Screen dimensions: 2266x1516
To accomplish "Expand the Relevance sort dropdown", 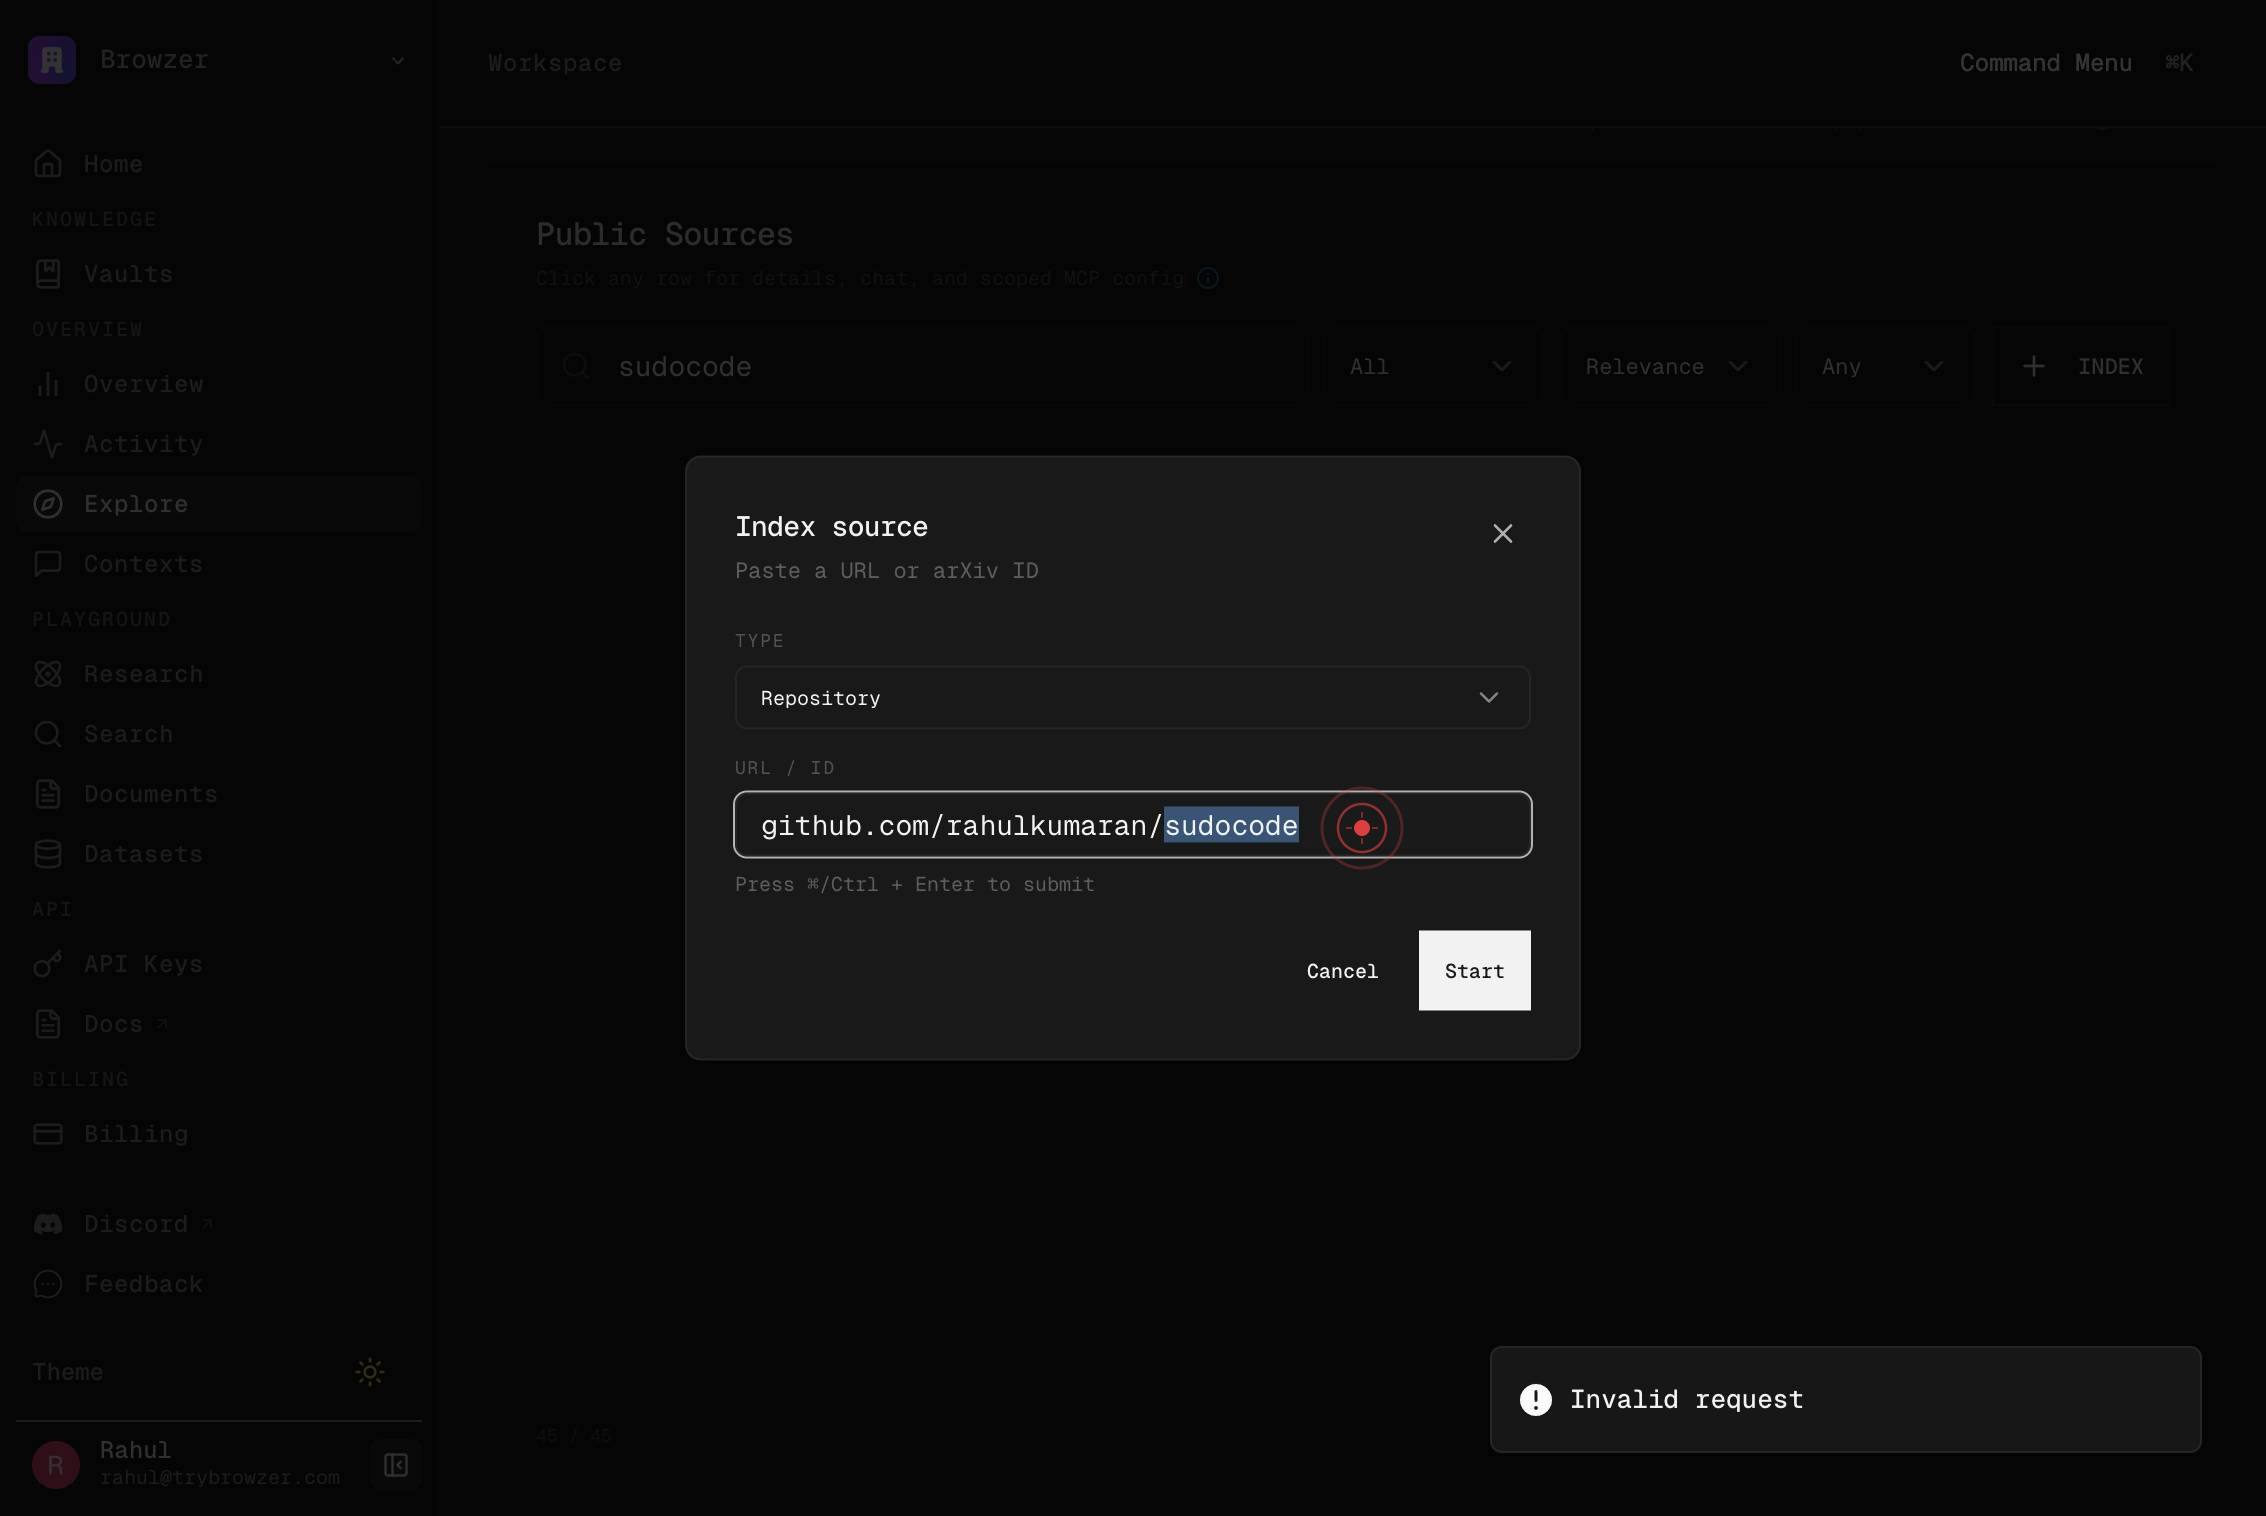I will (x=1667, y=367).
